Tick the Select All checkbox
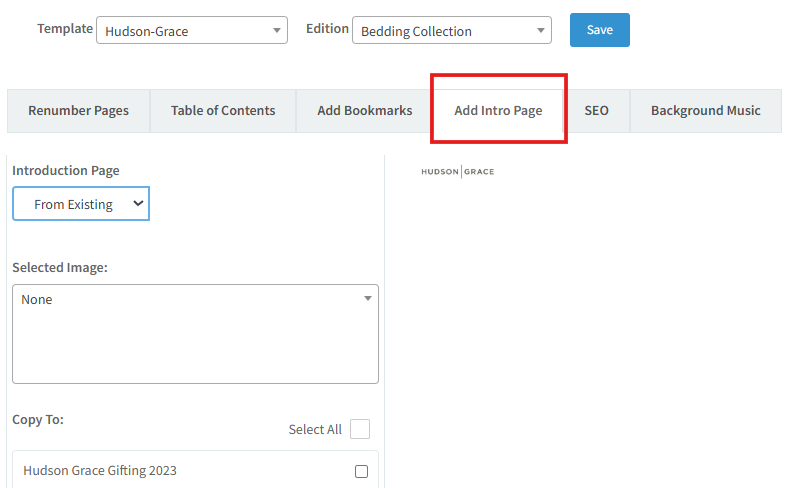This screenshot has width=787, height=488. point(360,429)
